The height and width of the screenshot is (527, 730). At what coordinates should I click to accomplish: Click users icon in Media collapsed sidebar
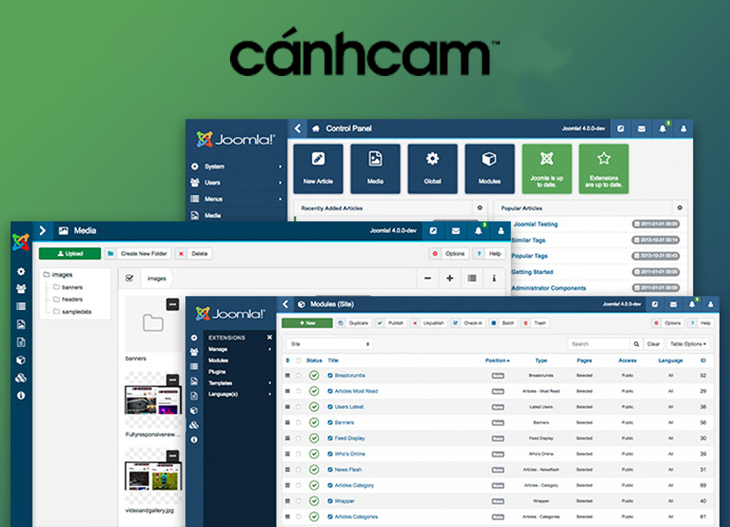[21, 289]
